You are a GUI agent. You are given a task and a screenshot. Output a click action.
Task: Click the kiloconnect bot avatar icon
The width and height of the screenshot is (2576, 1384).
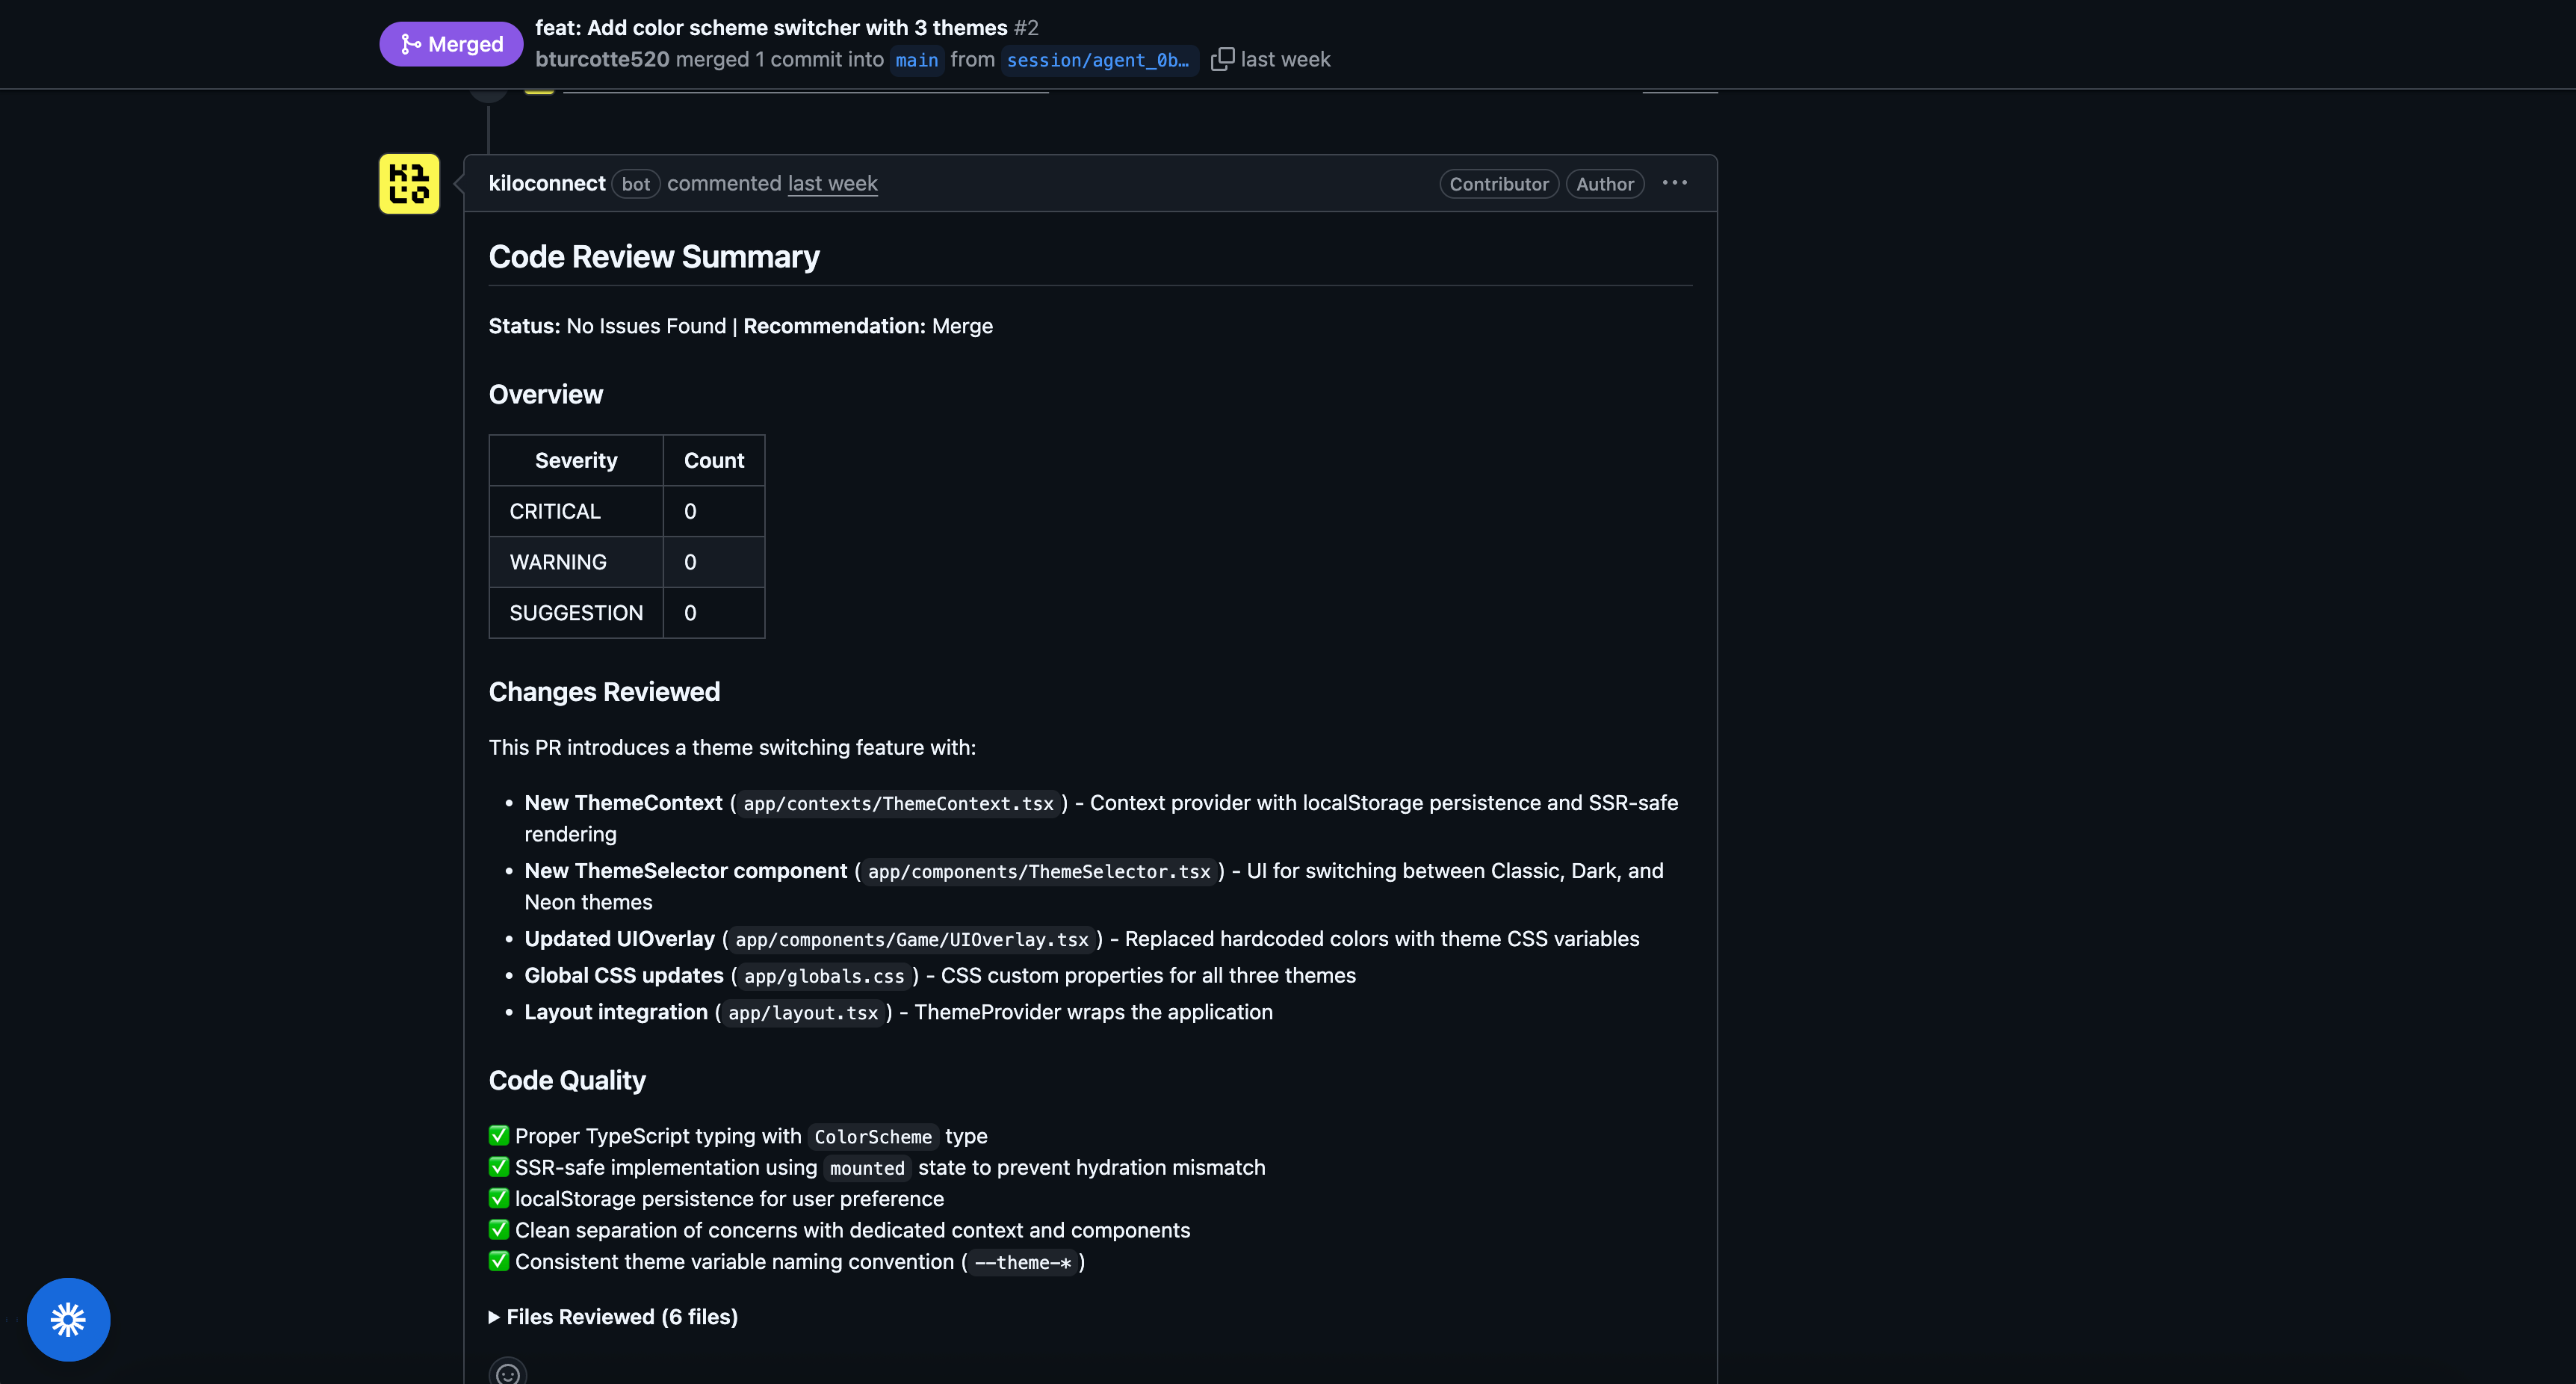[409, 184]
